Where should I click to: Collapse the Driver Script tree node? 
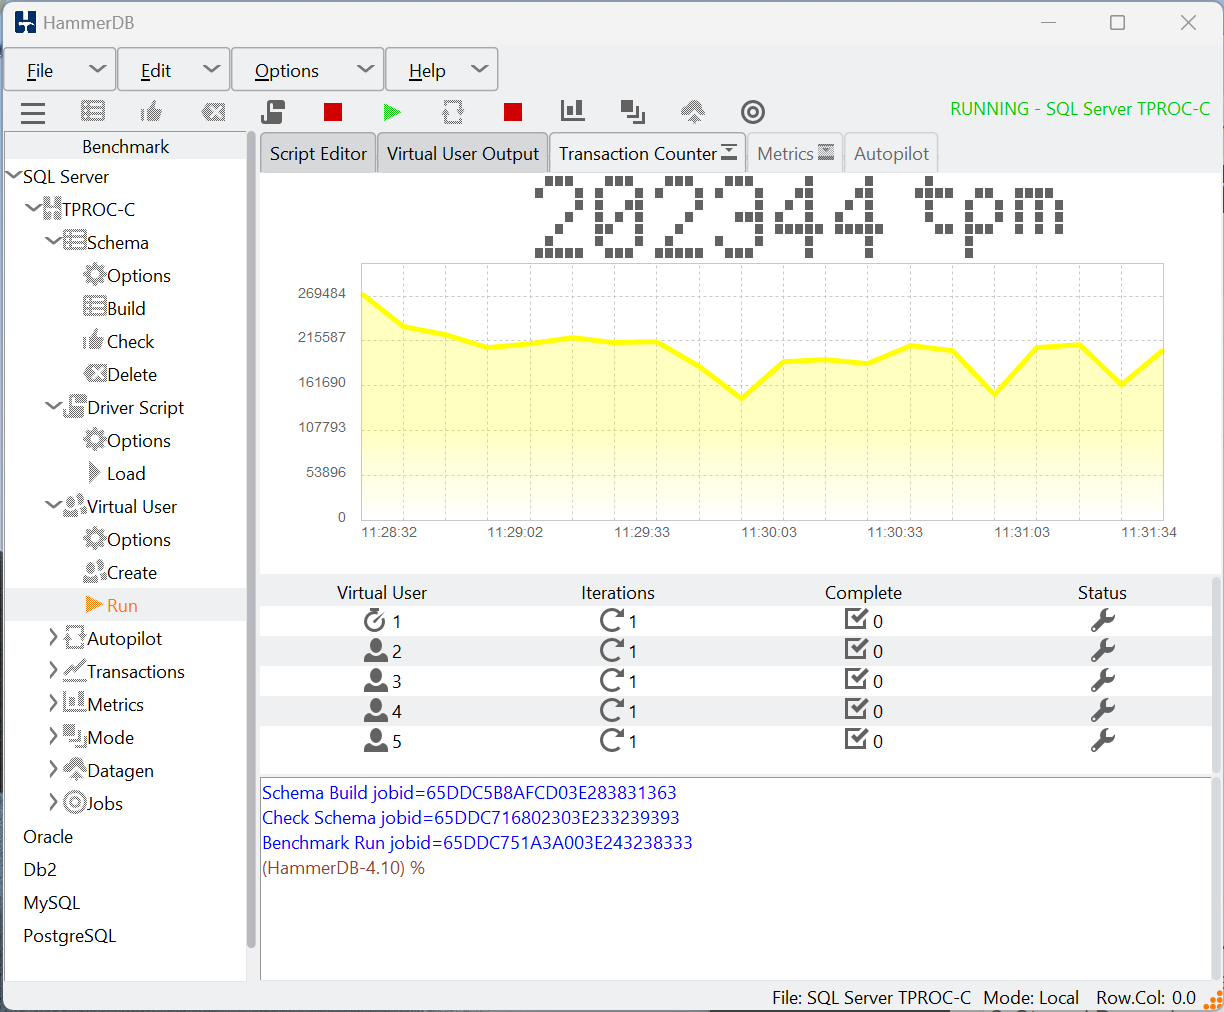(x=53, y=407)
